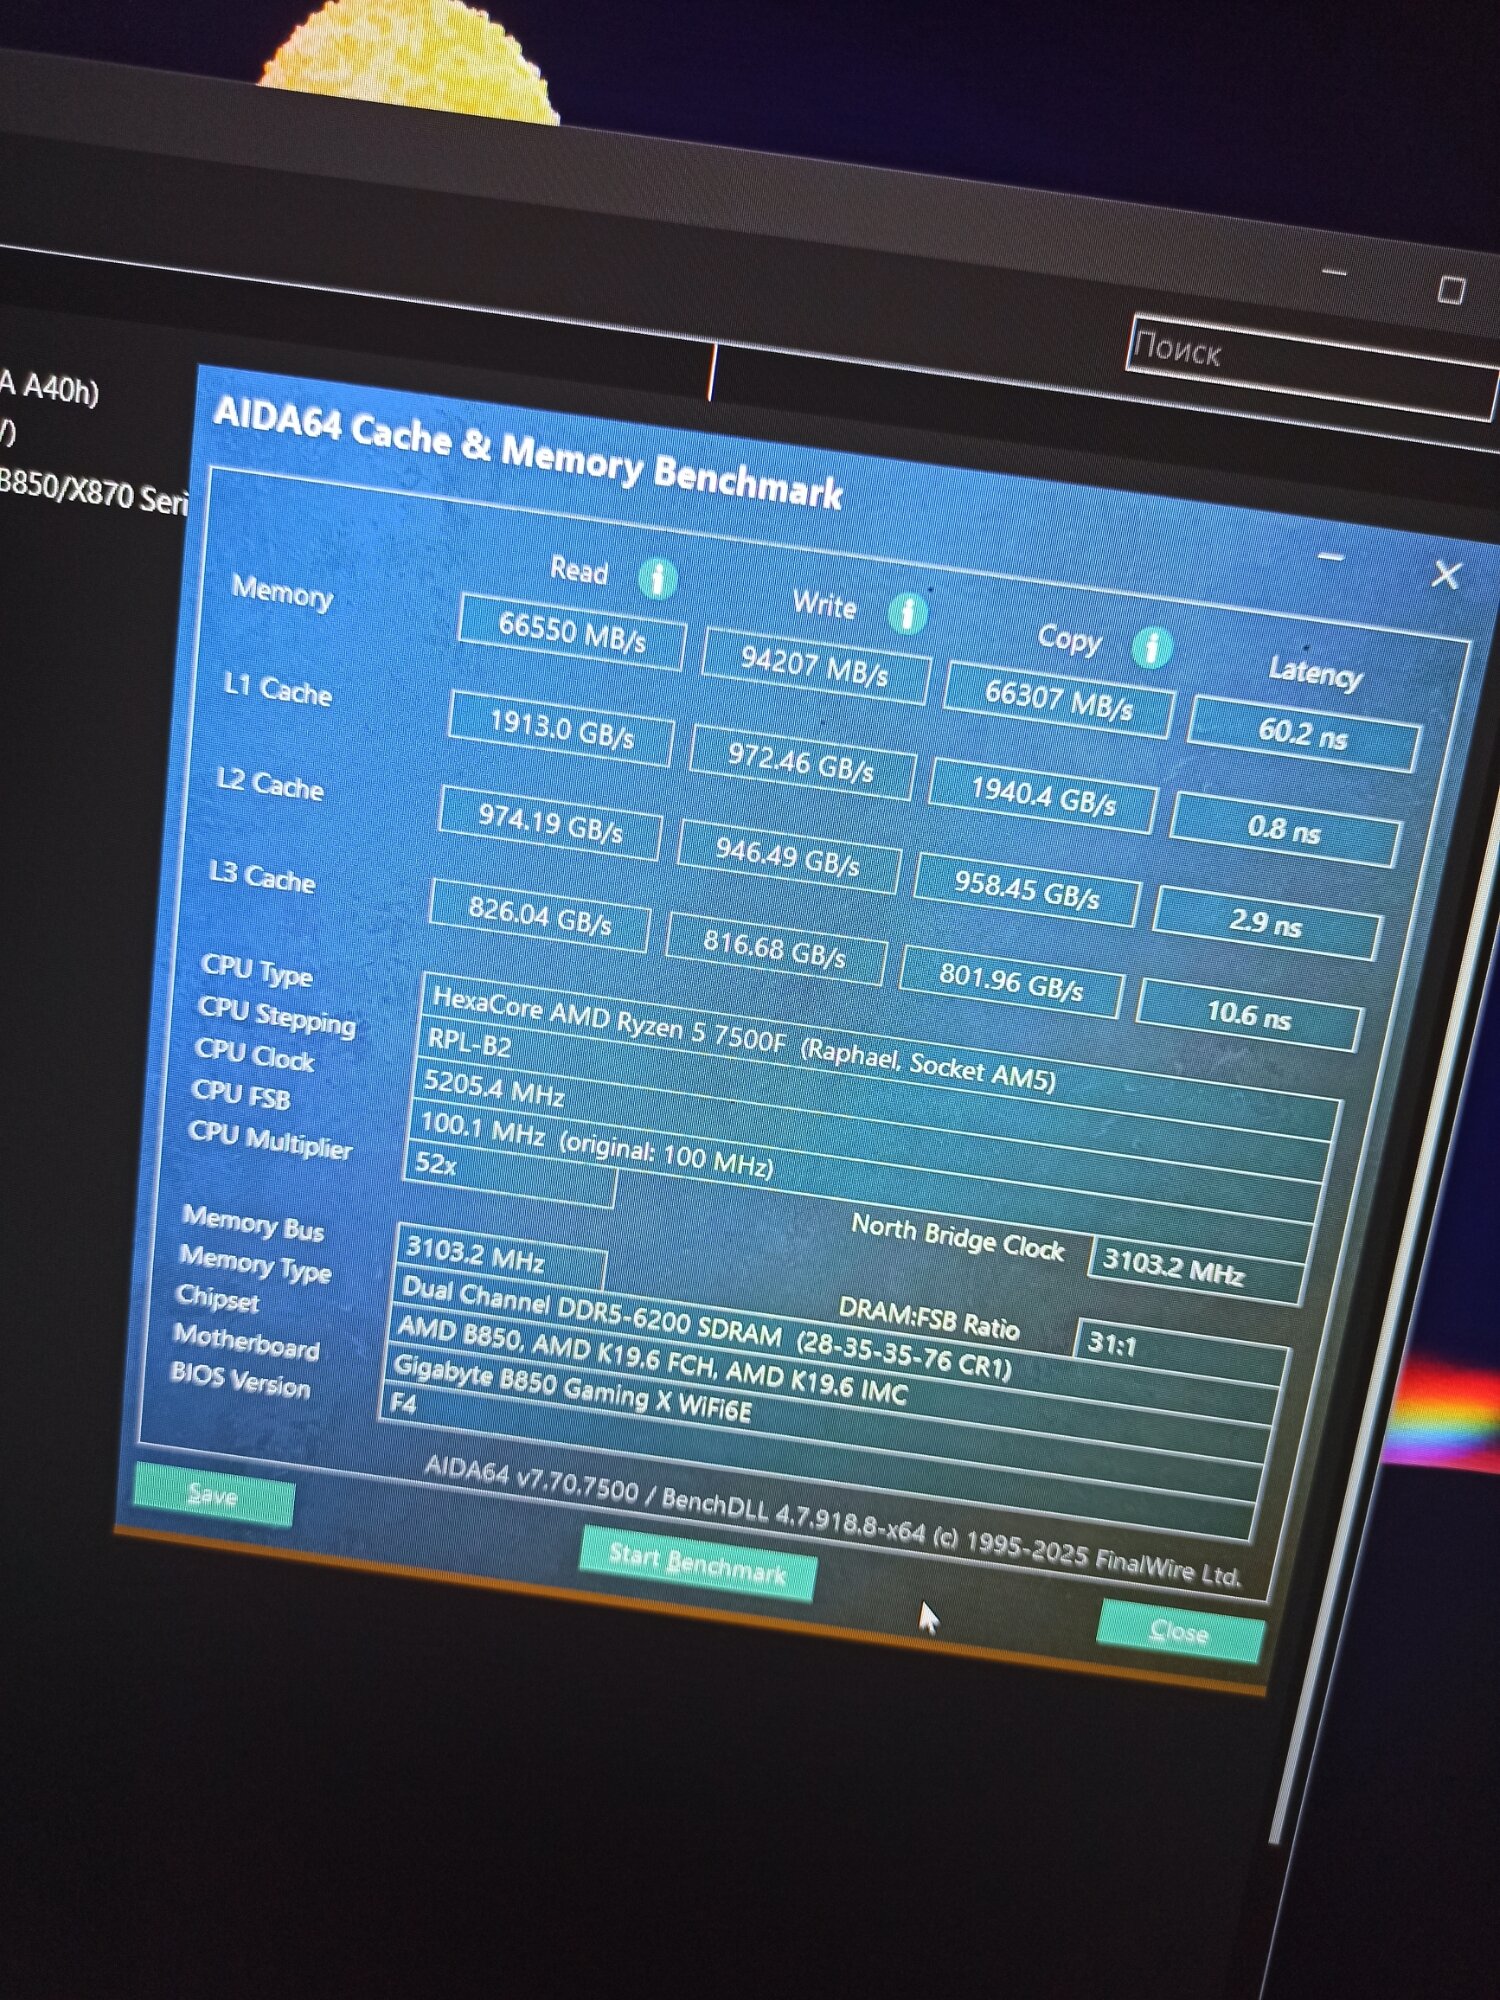Select L3 Cache Latency 10.6 ns
Viewport: 1500px width, 2000px height.
pos(1250,1016)
